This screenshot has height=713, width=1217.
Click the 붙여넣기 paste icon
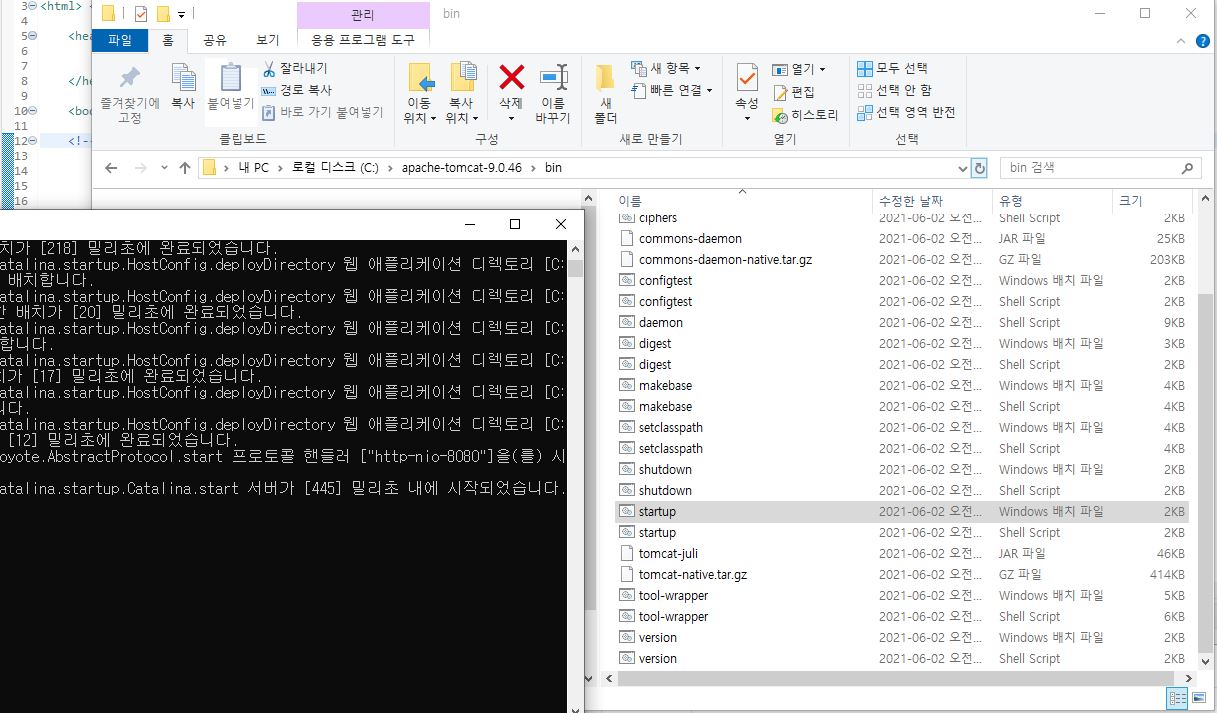pos(231,78)
